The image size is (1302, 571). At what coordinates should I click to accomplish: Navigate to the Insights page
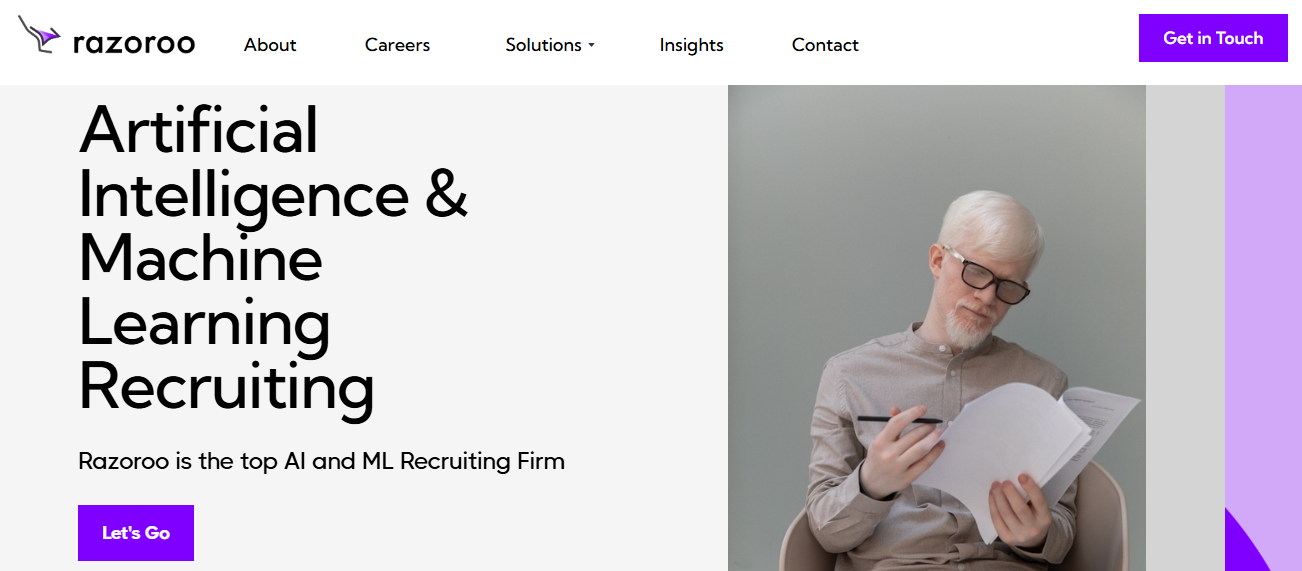click(691, 45)
